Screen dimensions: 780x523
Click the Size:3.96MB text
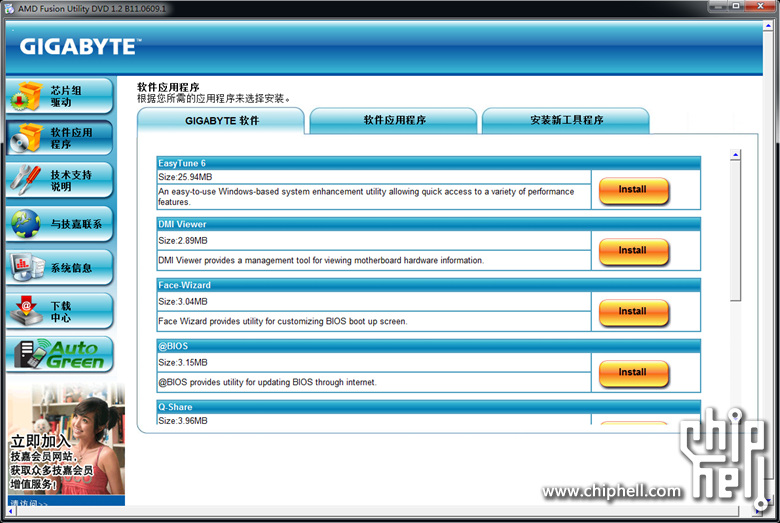pos(183,421)
